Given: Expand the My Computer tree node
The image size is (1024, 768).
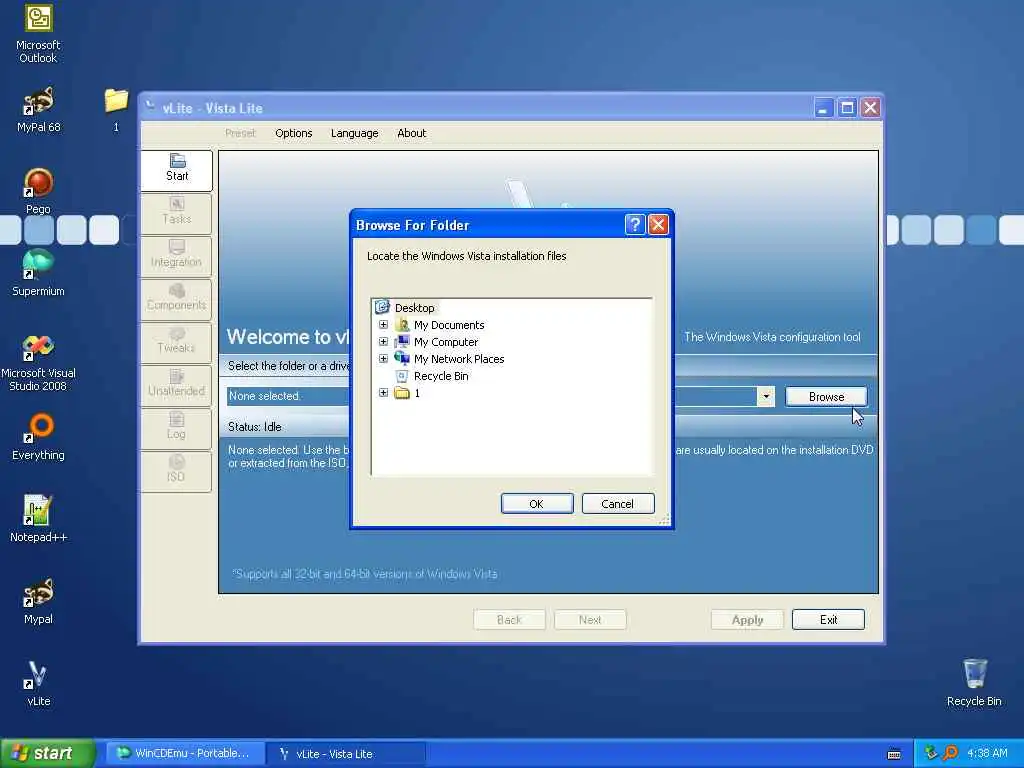Looking at the screenshot, I should [383, 342].
